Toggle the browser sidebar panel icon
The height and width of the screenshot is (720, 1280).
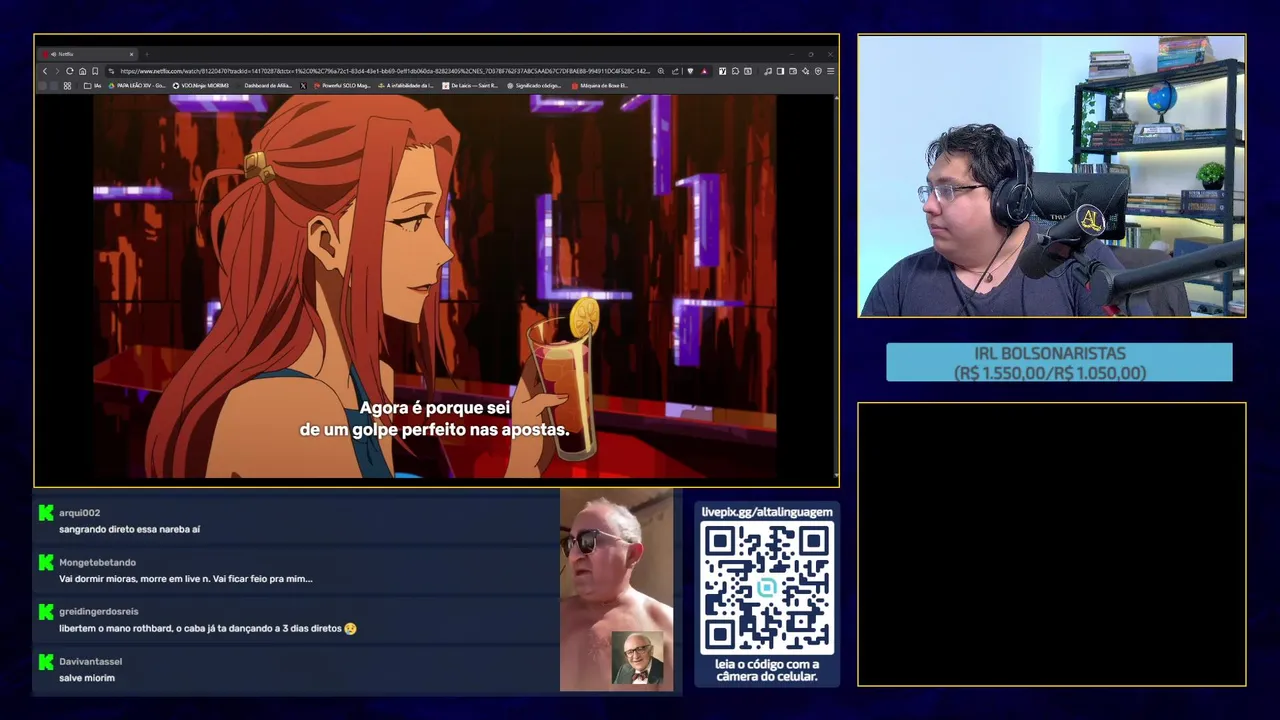pyautogui.click(x=780, y=71)
